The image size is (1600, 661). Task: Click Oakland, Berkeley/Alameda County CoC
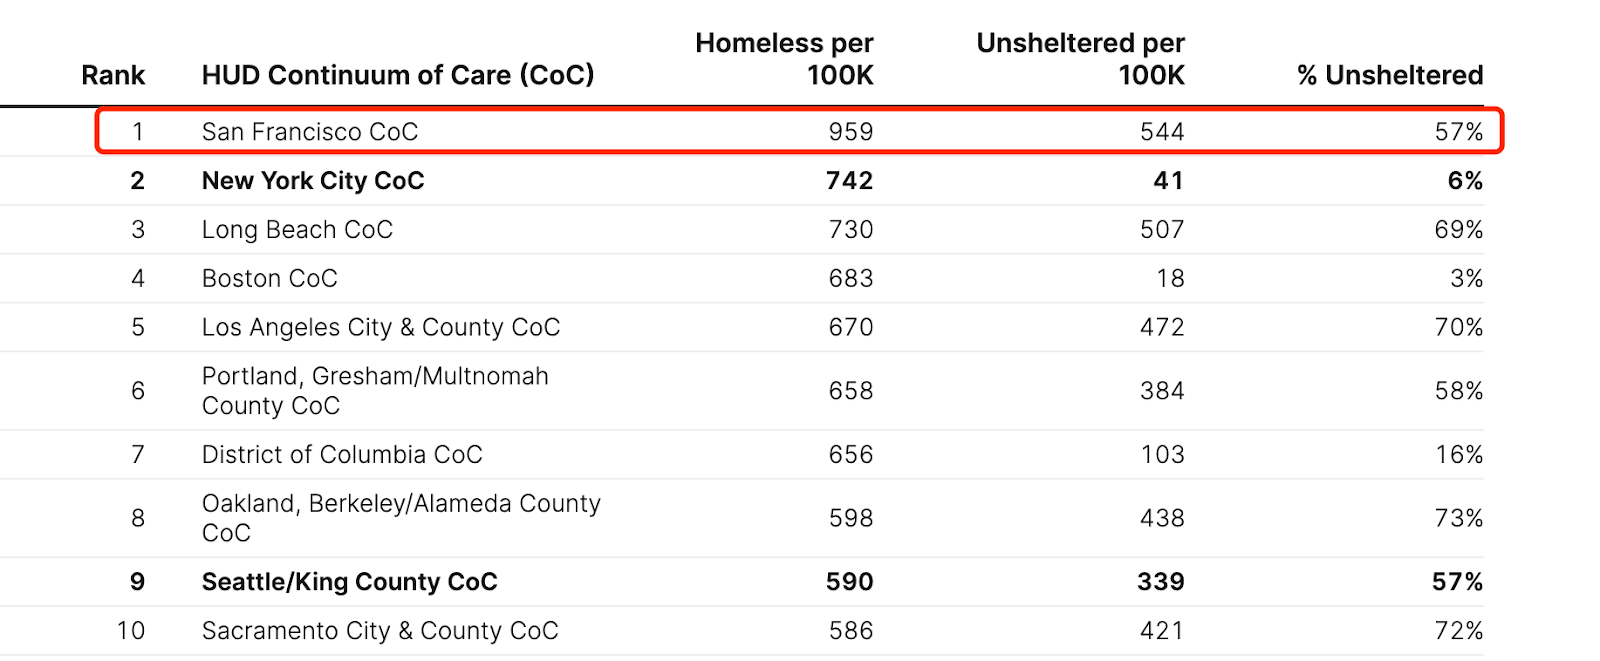pyautogui.click(x=401, y=518)
